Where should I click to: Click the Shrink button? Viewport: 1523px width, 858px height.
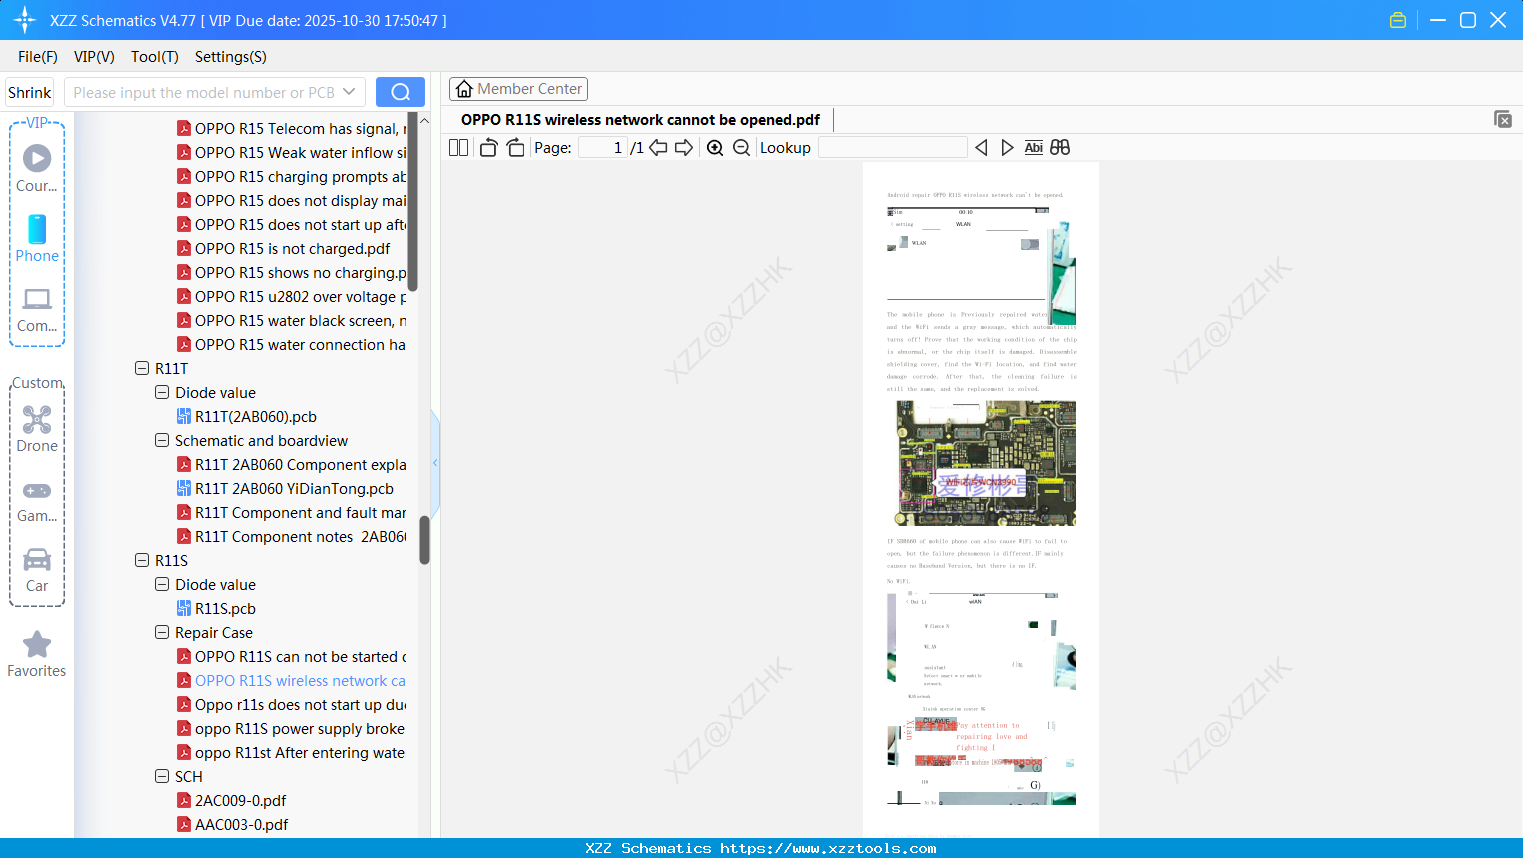(x=29, y=92)
